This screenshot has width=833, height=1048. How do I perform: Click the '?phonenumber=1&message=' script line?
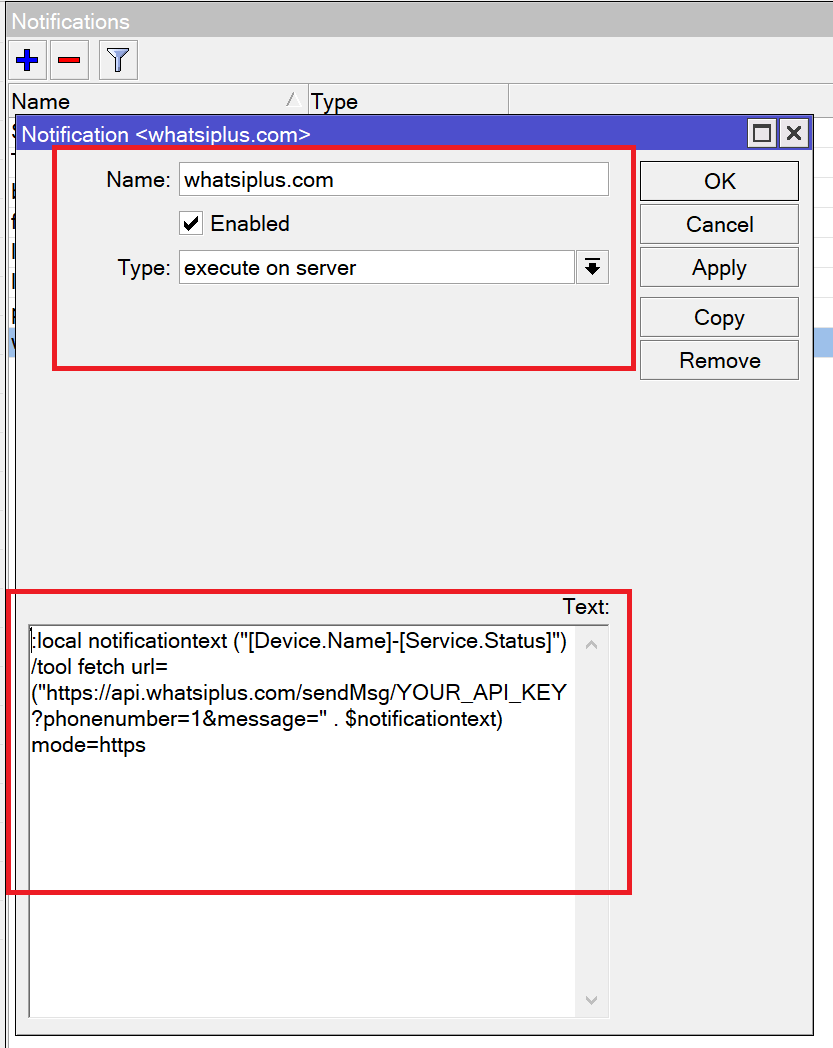pyautogui.click(x=267, y=719)
